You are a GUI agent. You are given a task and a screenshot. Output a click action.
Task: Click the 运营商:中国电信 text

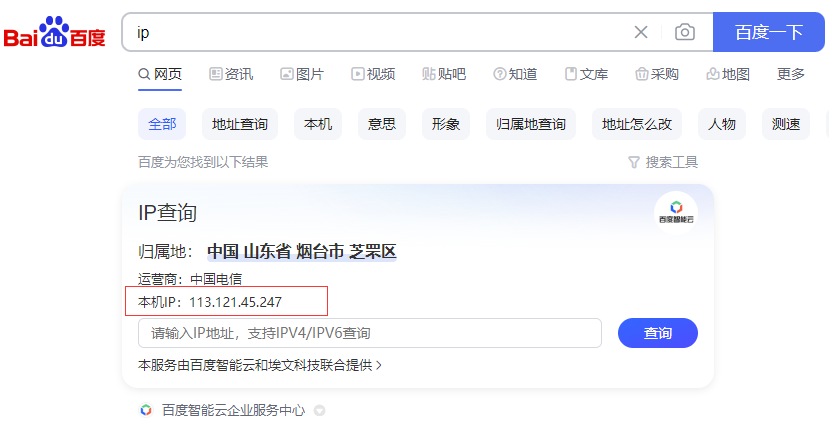pyautogui.click(x=190, y=279)
